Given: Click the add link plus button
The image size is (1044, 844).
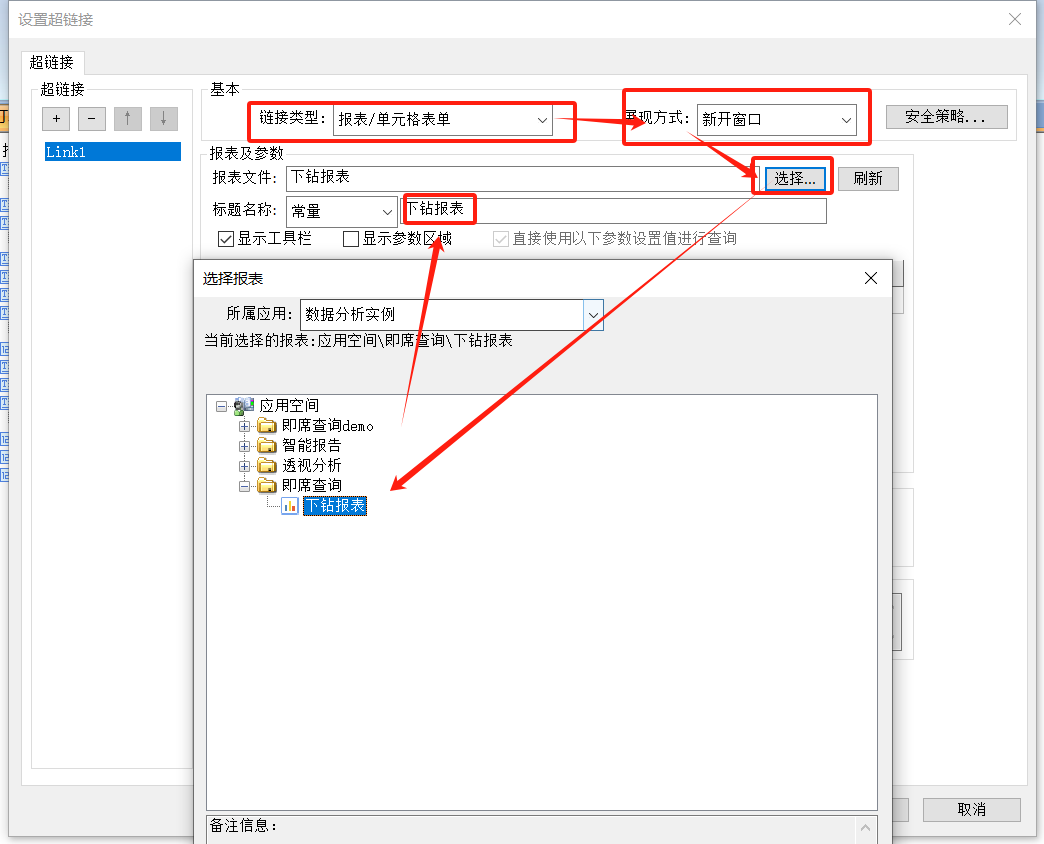Looking at the screenshot, I should [56, 119].
